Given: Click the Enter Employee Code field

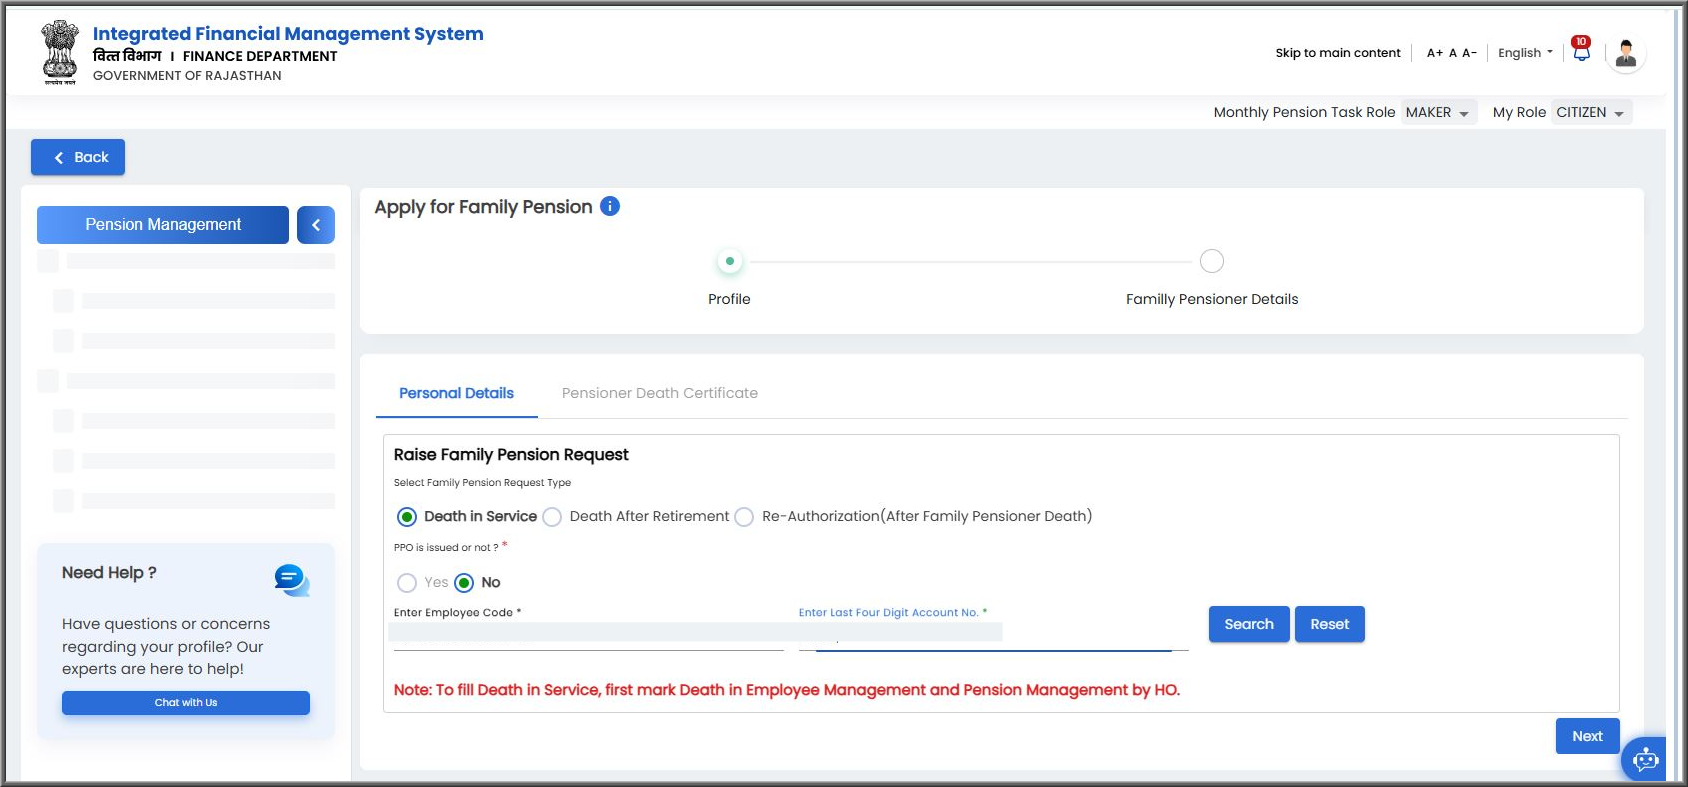Looking at the screenshot, I should coord(589,634).
